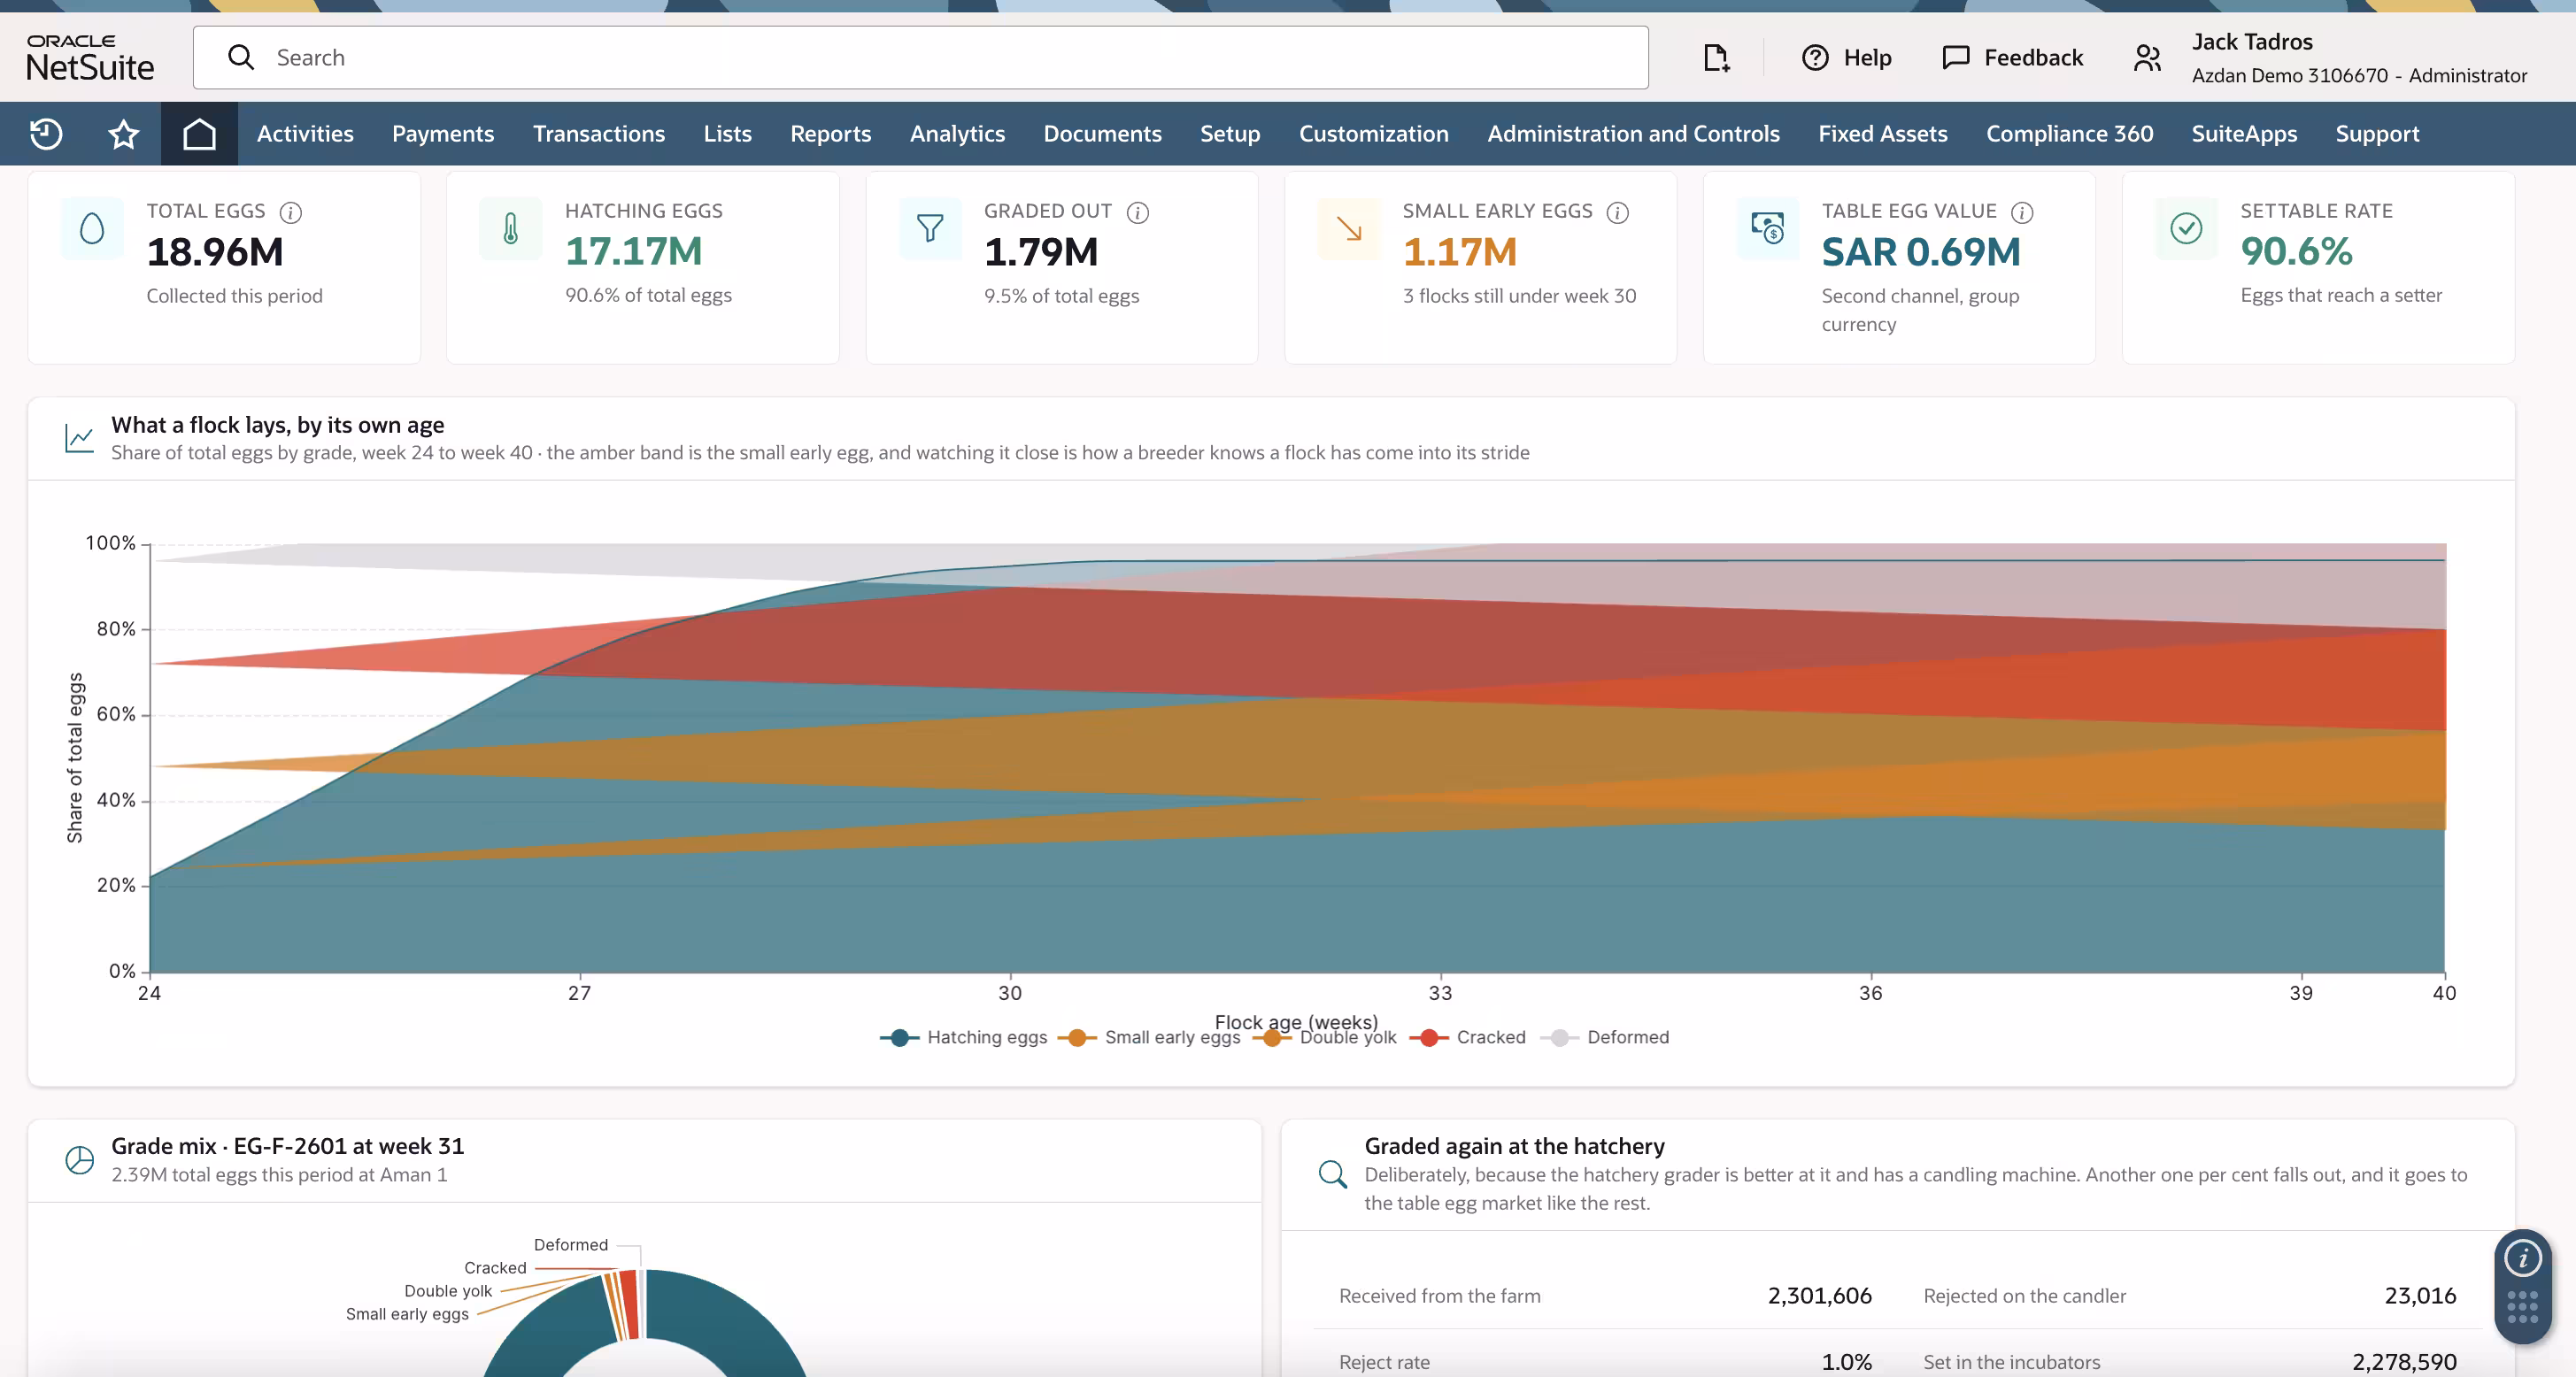Click the grid dots under the floating info button
The height and width of the screenshot is (1377, 2576).
tap(2522, 1307)
